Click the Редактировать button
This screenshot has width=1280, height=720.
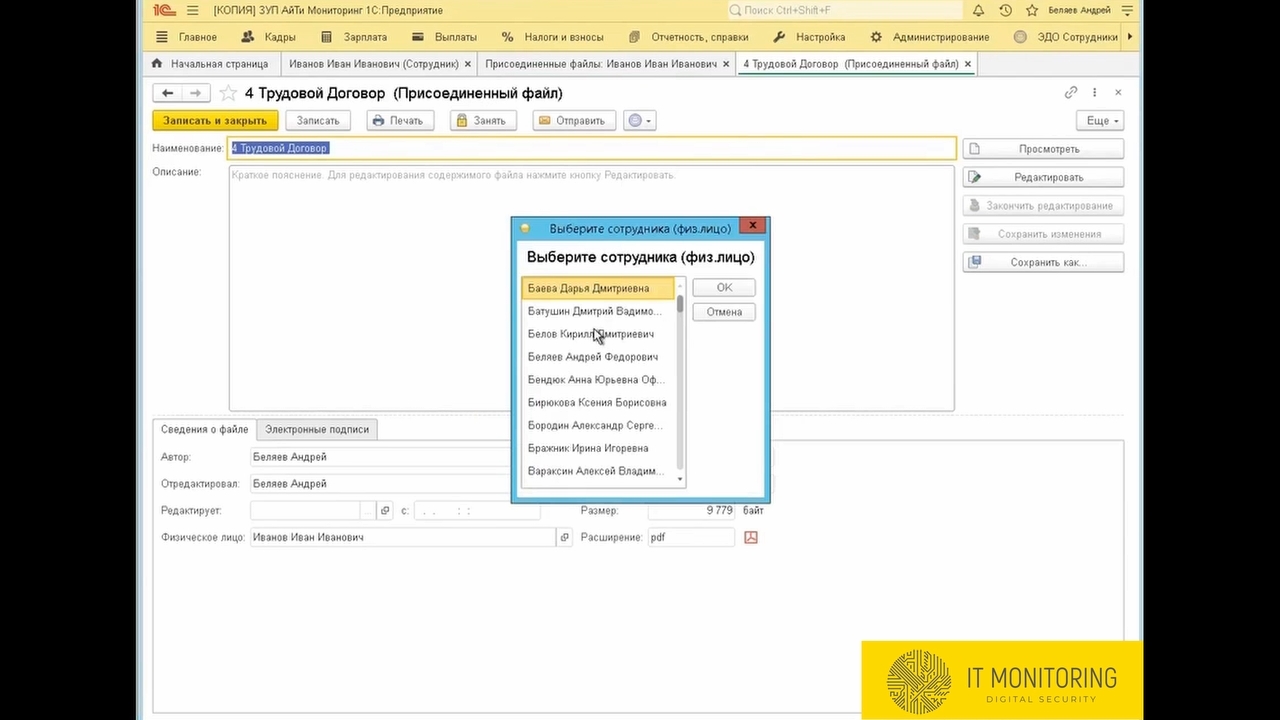point(1043,177)
